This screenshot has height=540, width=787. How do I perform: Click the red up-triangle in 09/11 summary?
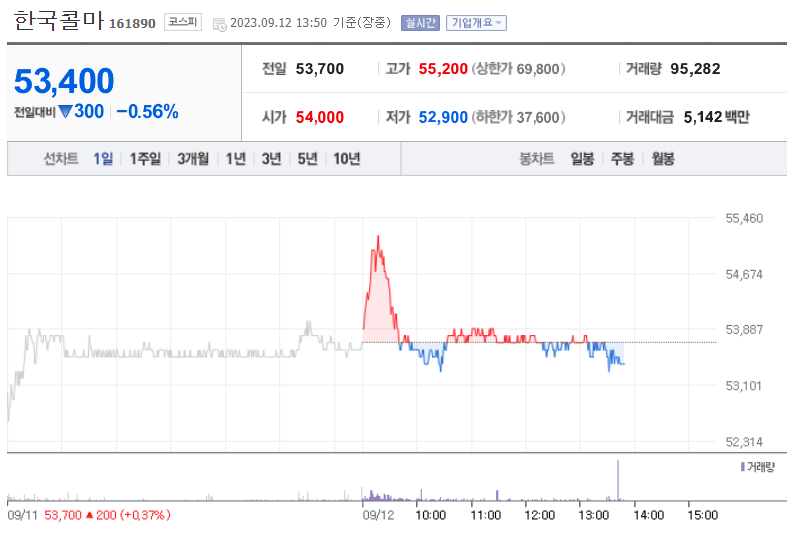click(89, 515)
